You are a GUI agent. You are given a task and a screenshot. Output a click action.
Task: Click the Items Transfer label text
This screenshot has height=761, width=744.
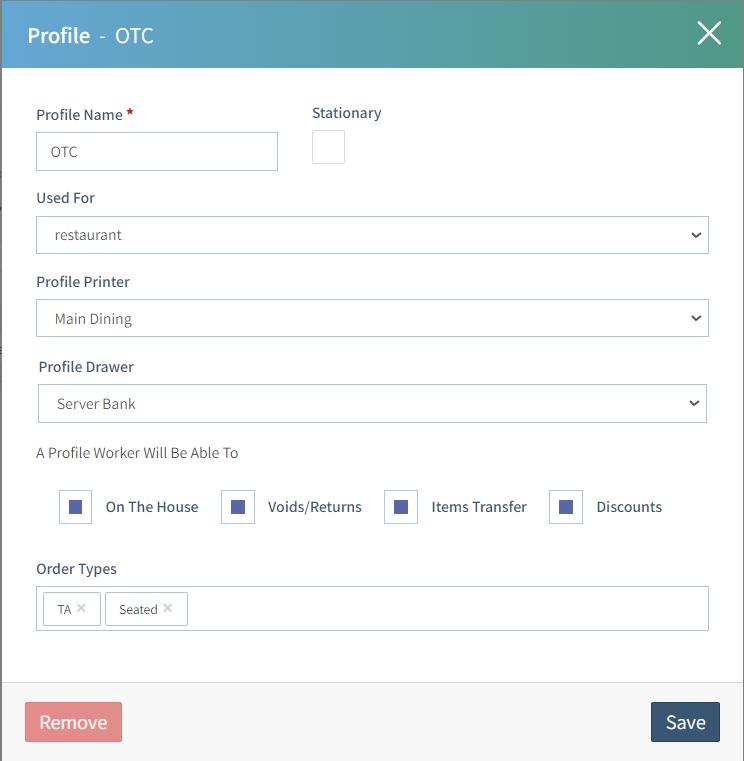click(x=479, y=507)
